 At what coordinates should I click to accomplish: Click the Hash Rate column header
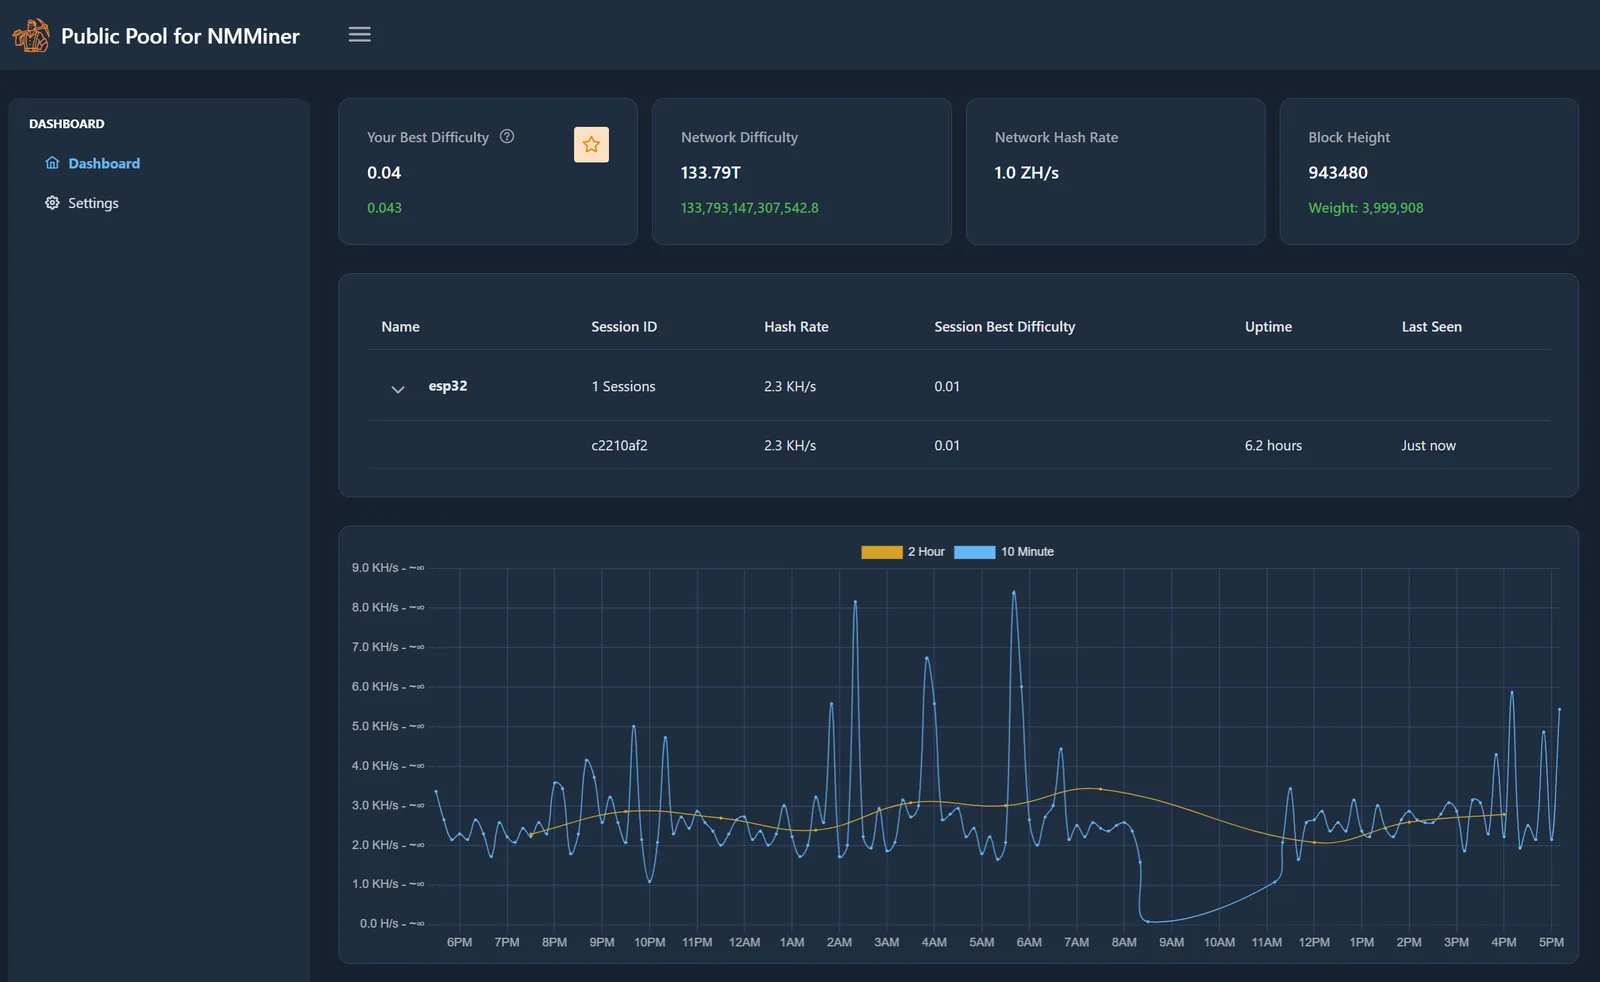tap(796, 327)
